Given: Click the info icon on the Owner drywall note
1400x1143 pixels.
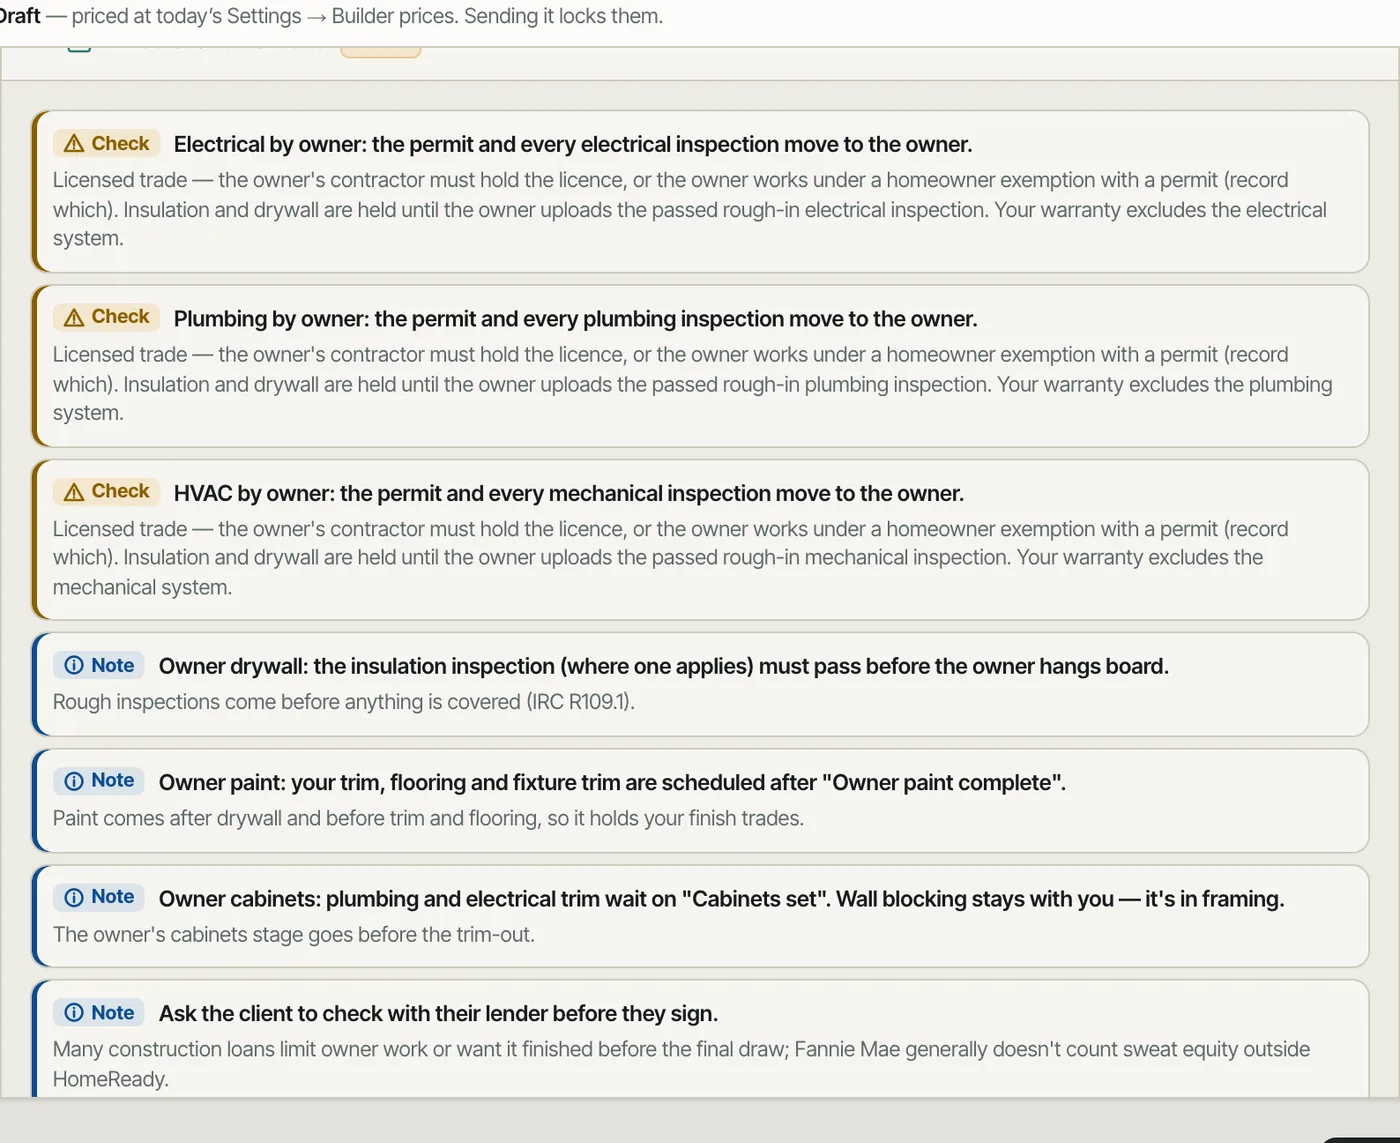Looking at the screenshot, I should point(74,666).
